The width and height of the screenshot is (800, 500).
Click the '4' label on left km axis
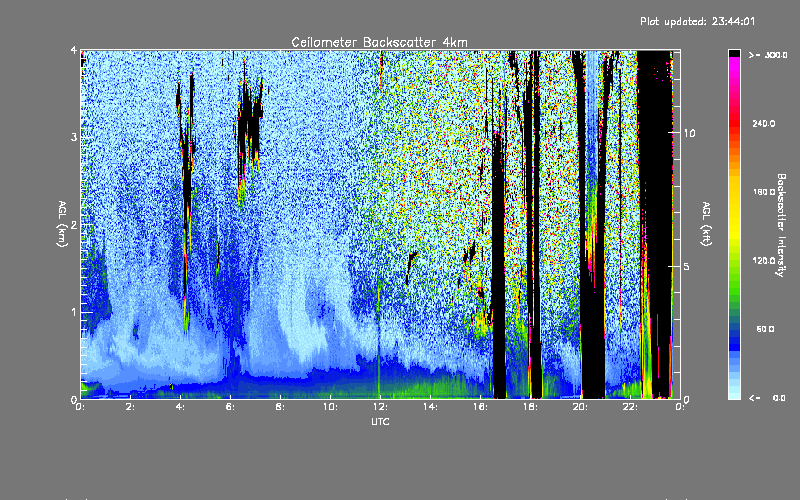pyautogui.click(x=74, y=50)
